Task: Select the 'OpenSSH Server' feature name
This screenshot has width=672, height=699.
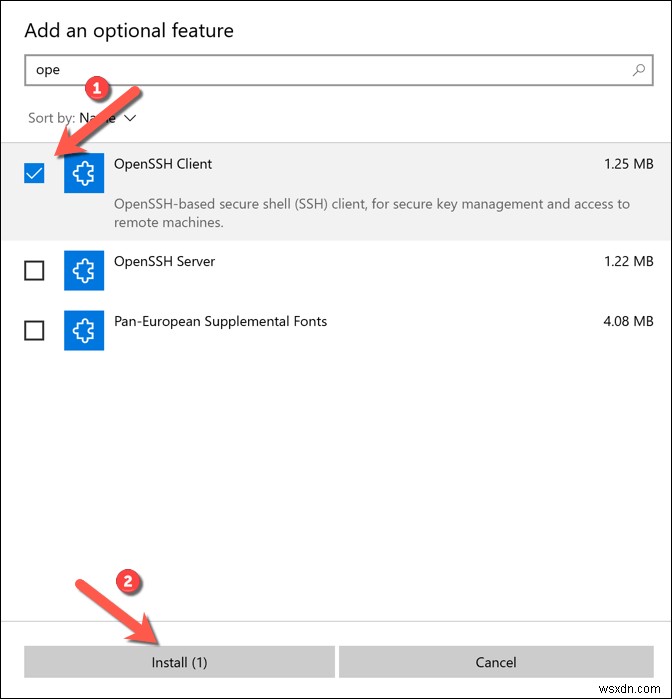Action: pyautogui.click(x=164, y=261)
